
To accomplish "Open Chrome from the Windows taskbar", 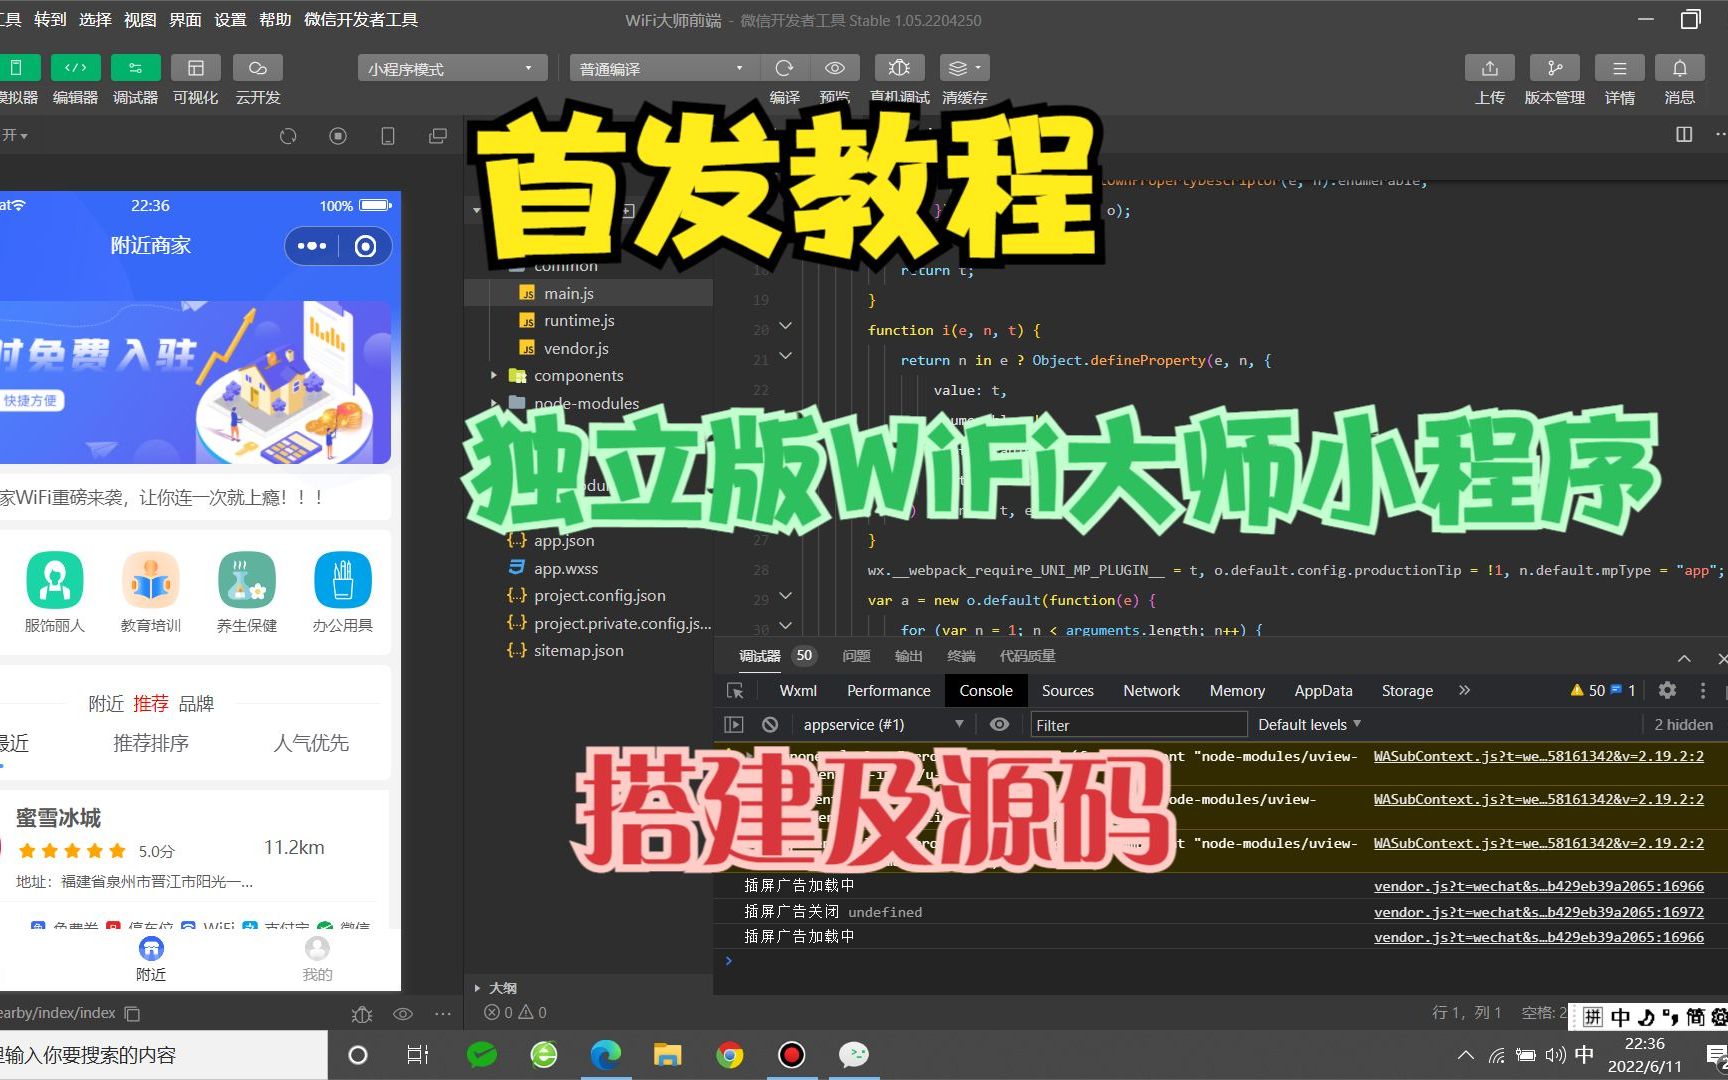I will tap(730, 1055).
